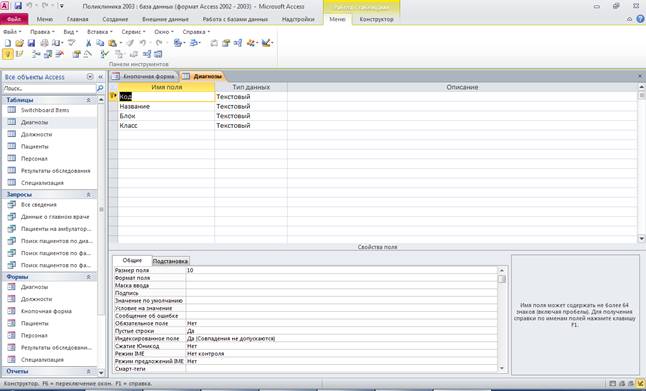Image resolution: width=646 pixels, height=391 pixels.
Task: Click the Print Preview toolbar icon
Action: tap(56, 43)
